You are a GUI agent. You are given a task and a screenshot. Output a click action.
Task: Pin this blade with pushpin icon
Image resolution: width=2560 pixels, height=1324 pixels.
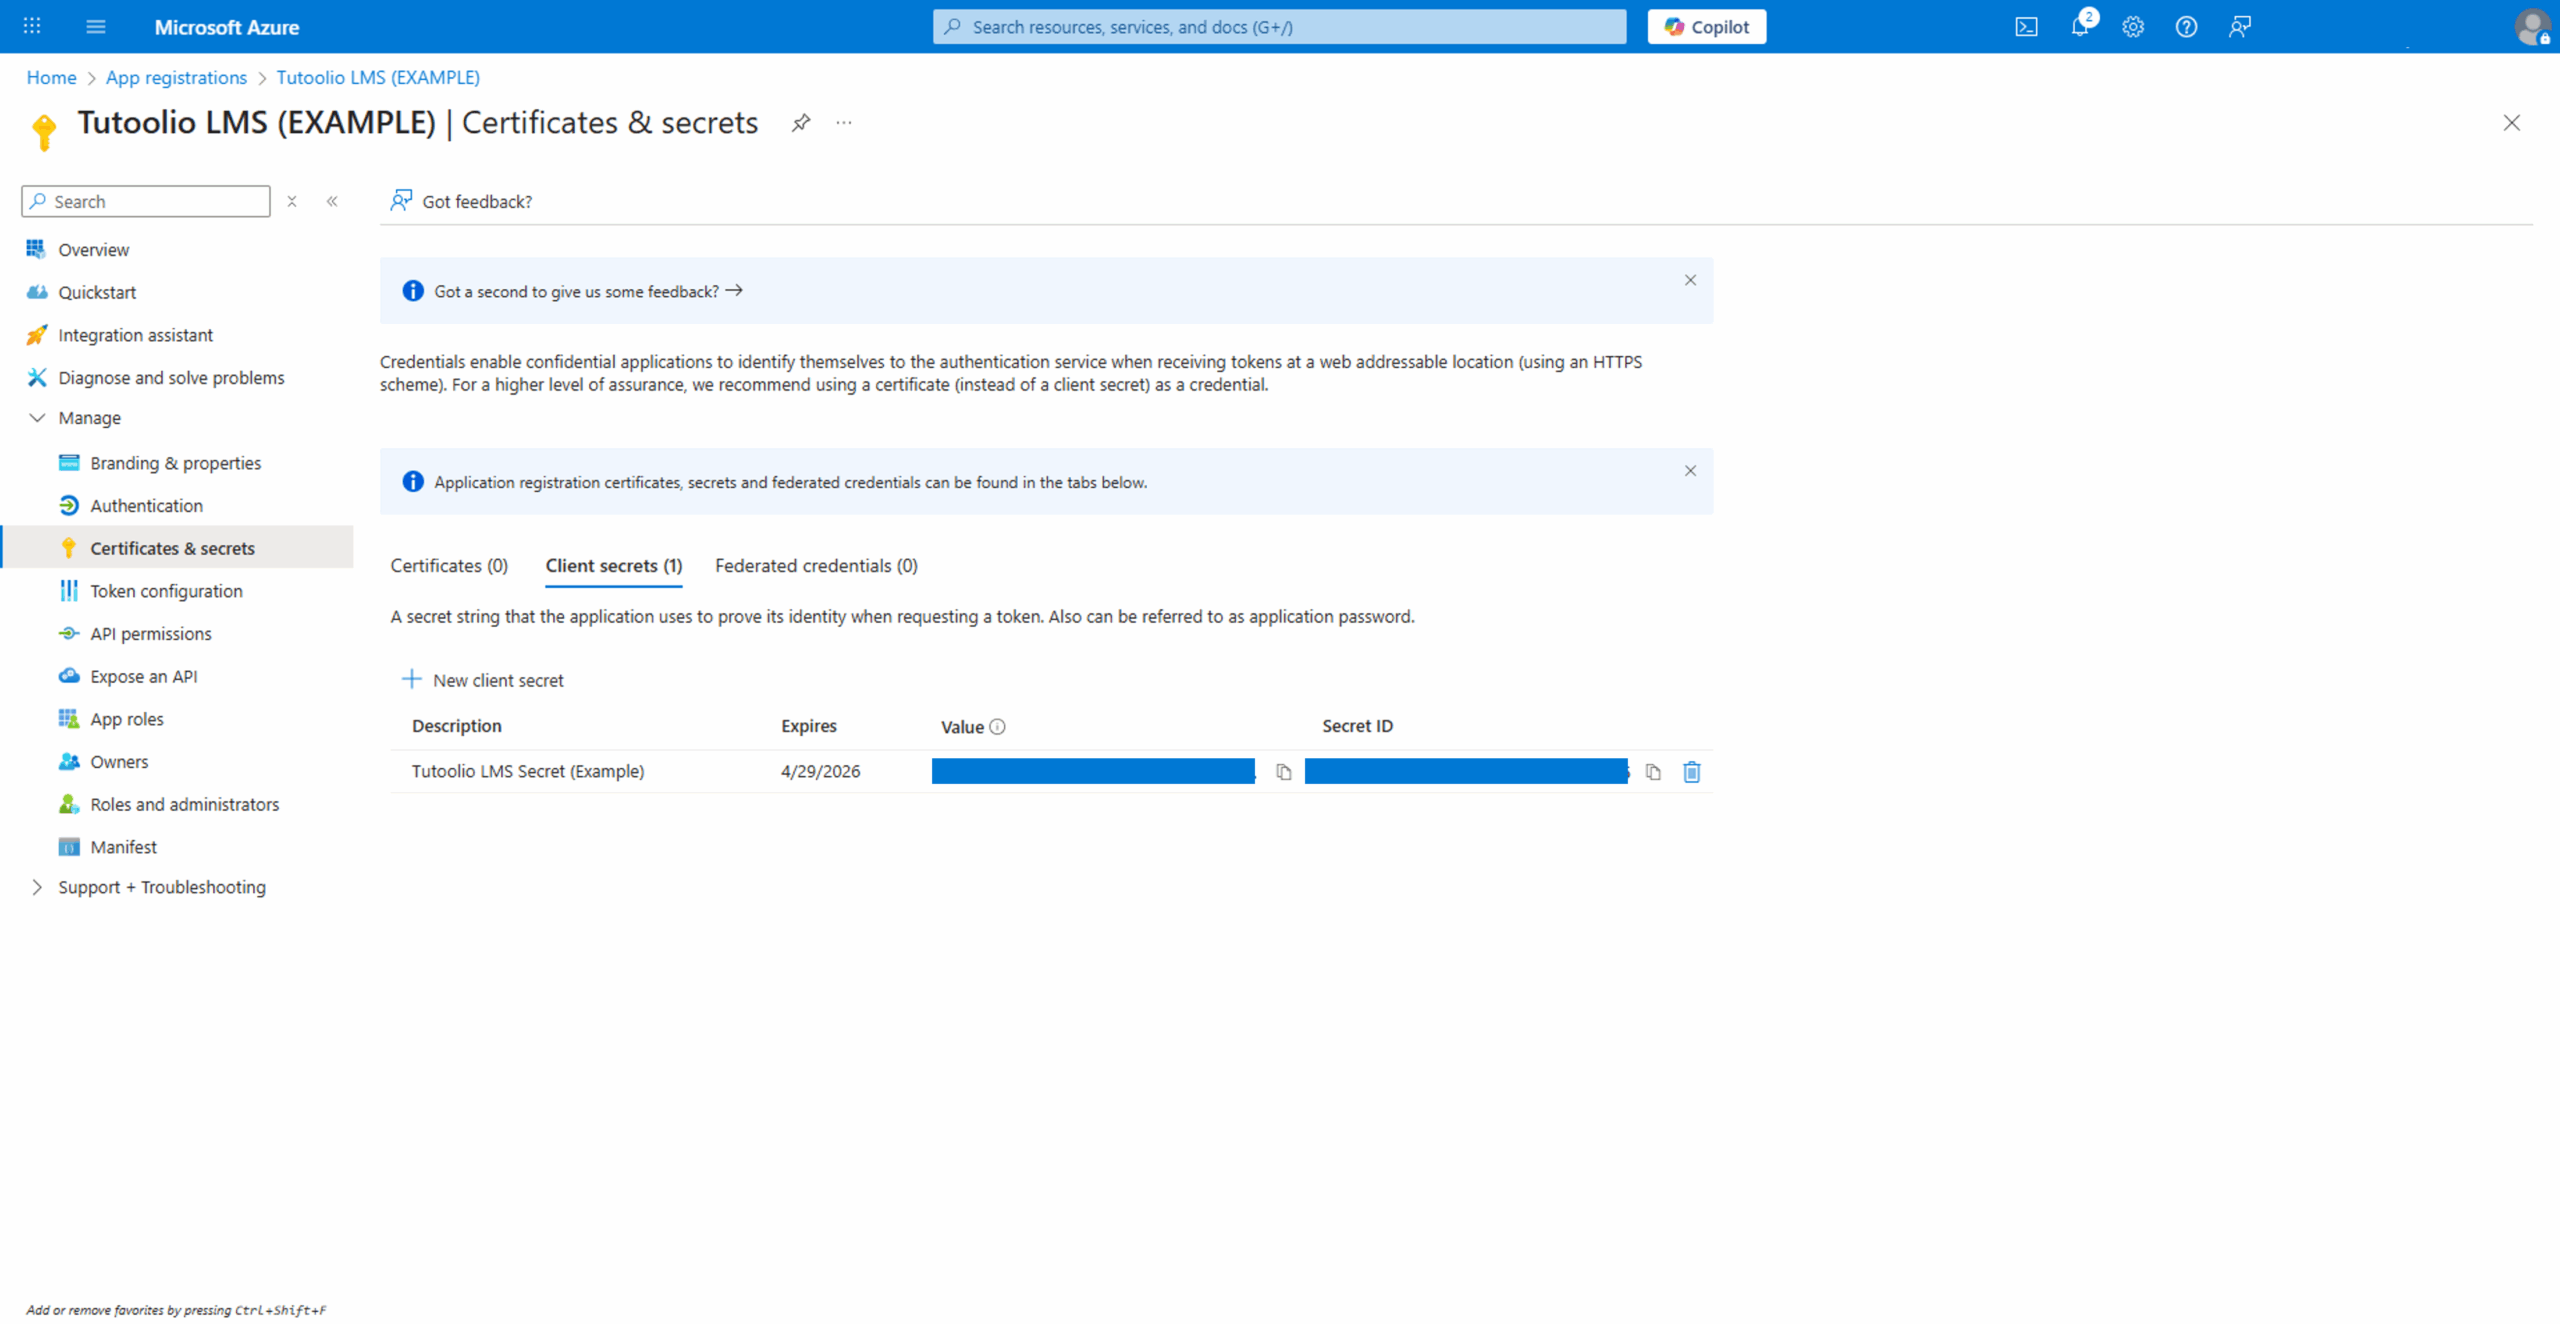pos(800,123)
